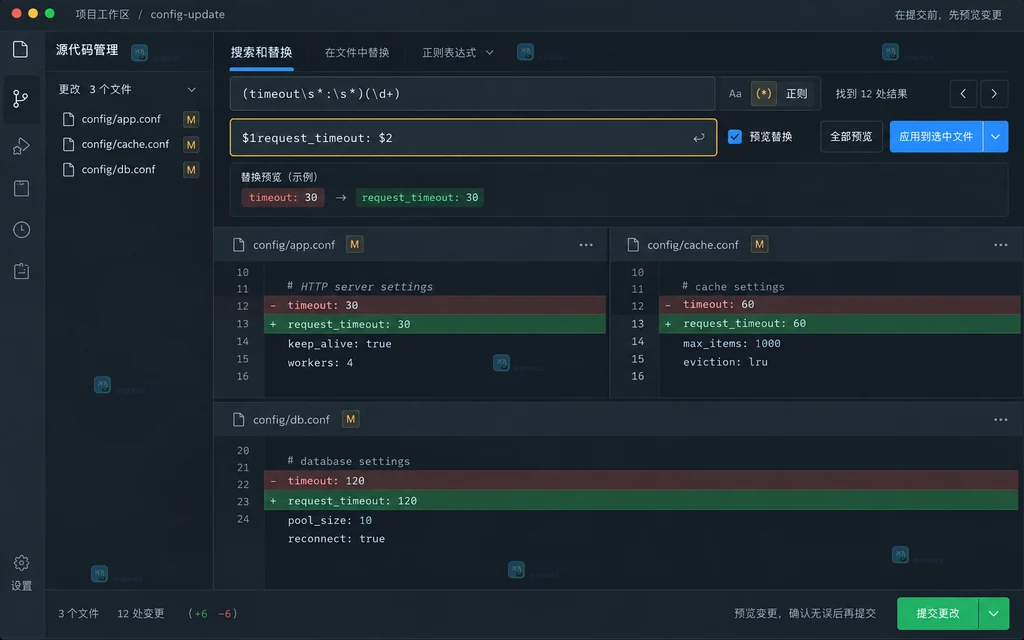Click the M badge on sidebar config/app.conf
The image size is (1024, 640).
pyautogui.click(x=191, y=120)
